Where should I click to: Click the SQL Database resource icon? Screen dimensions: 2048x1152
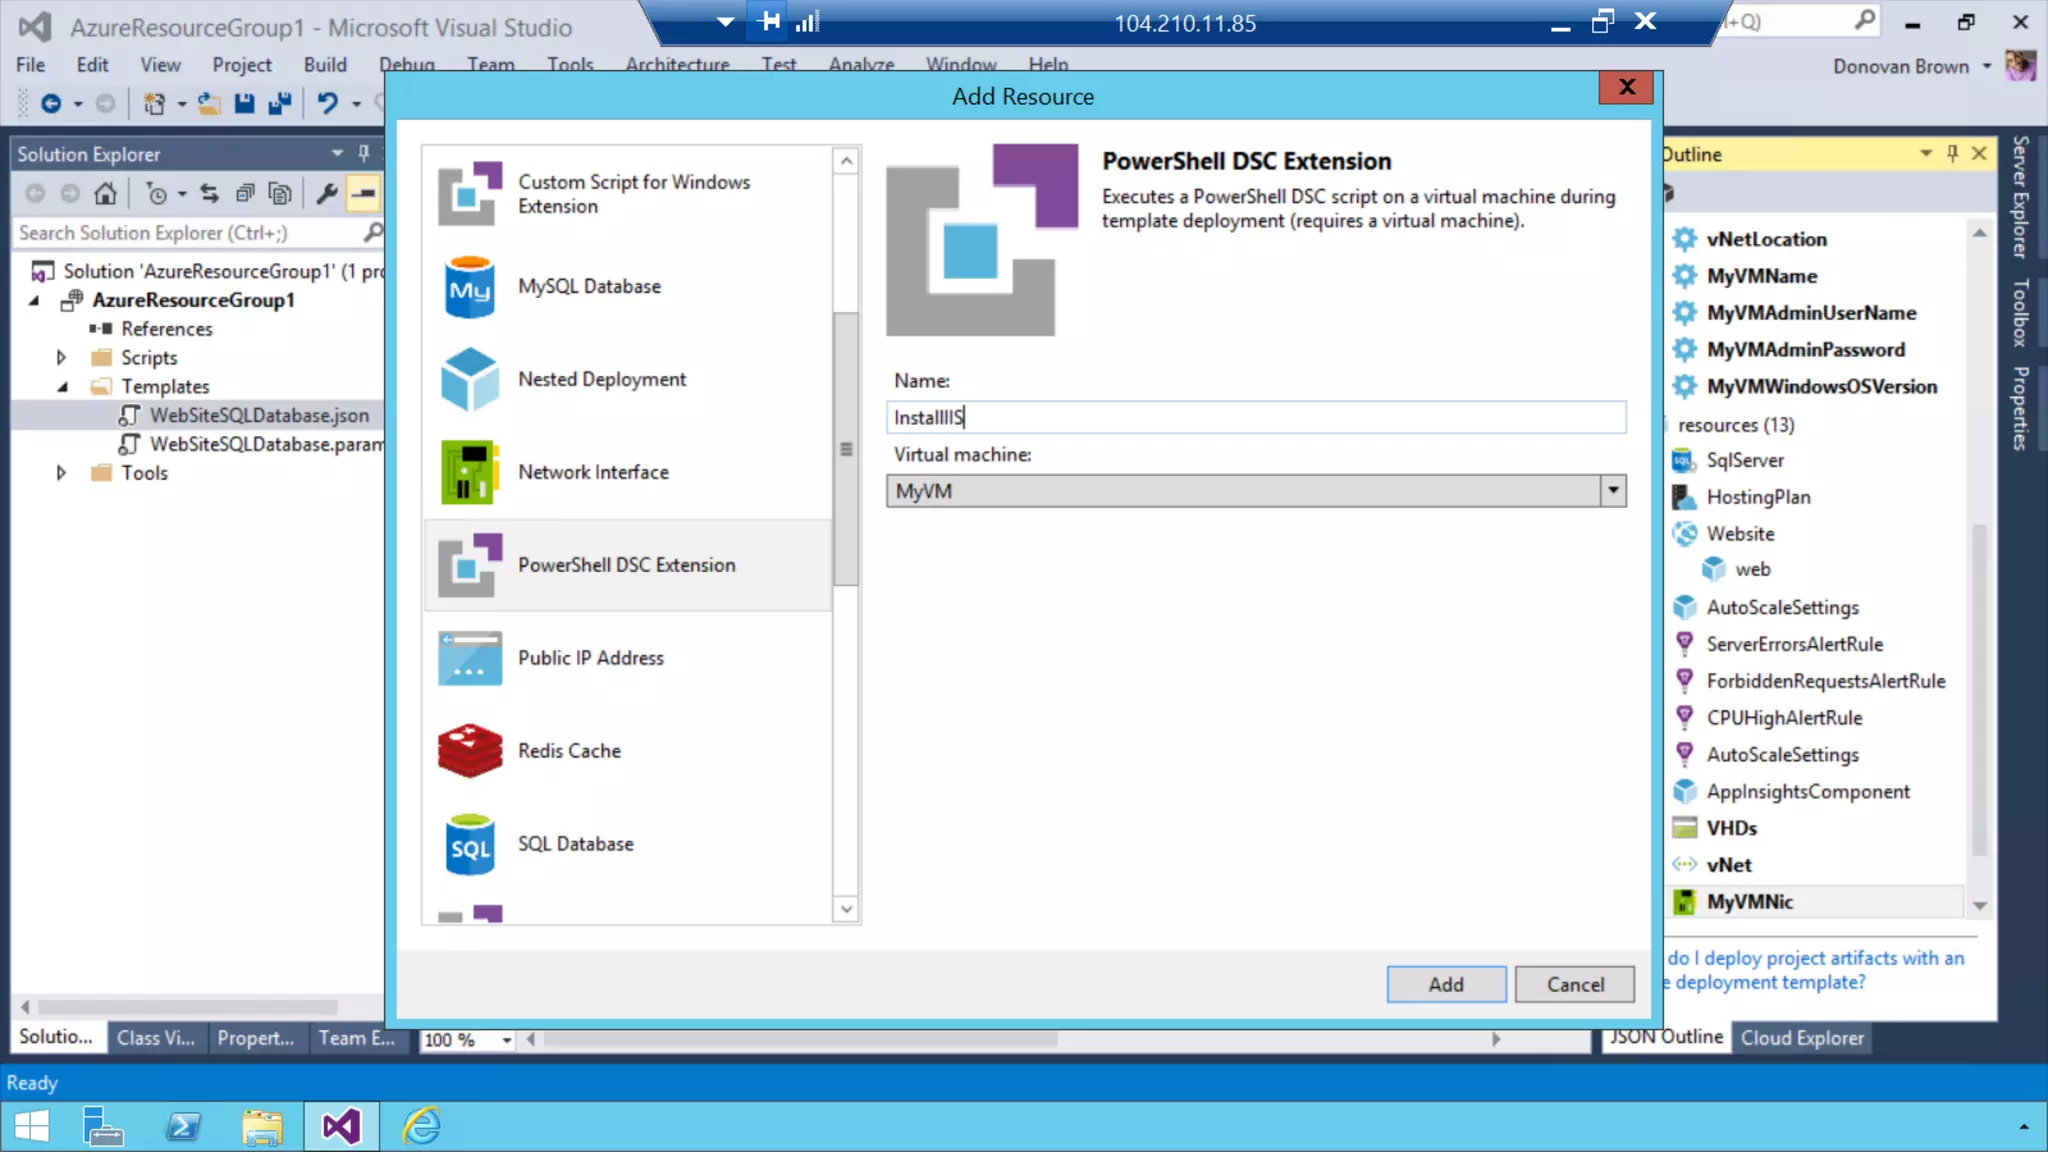click(469, 844)
